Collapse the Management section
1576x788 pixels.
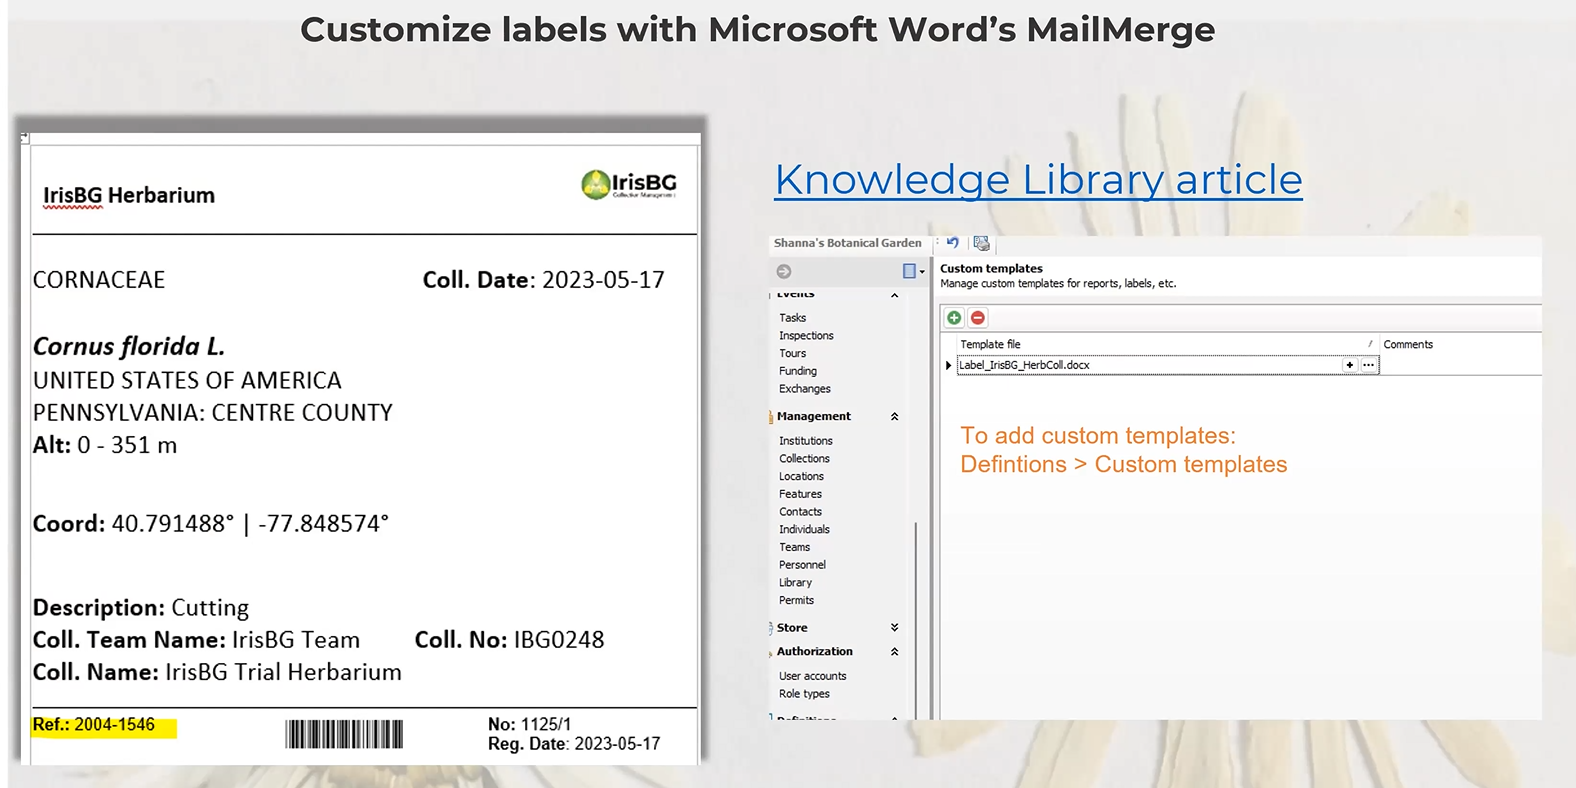click(x=894, y=416)
